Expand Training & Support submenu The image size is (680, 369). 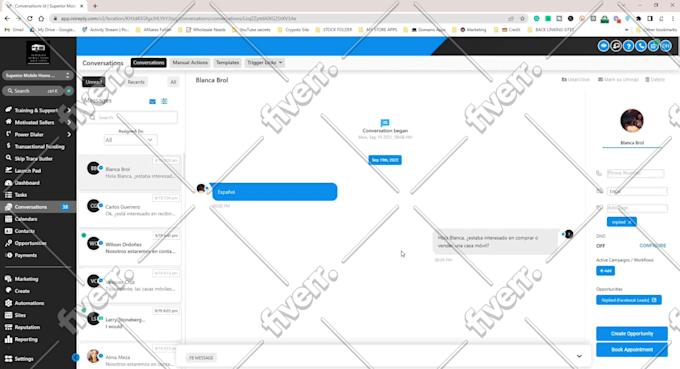(69, 110)
